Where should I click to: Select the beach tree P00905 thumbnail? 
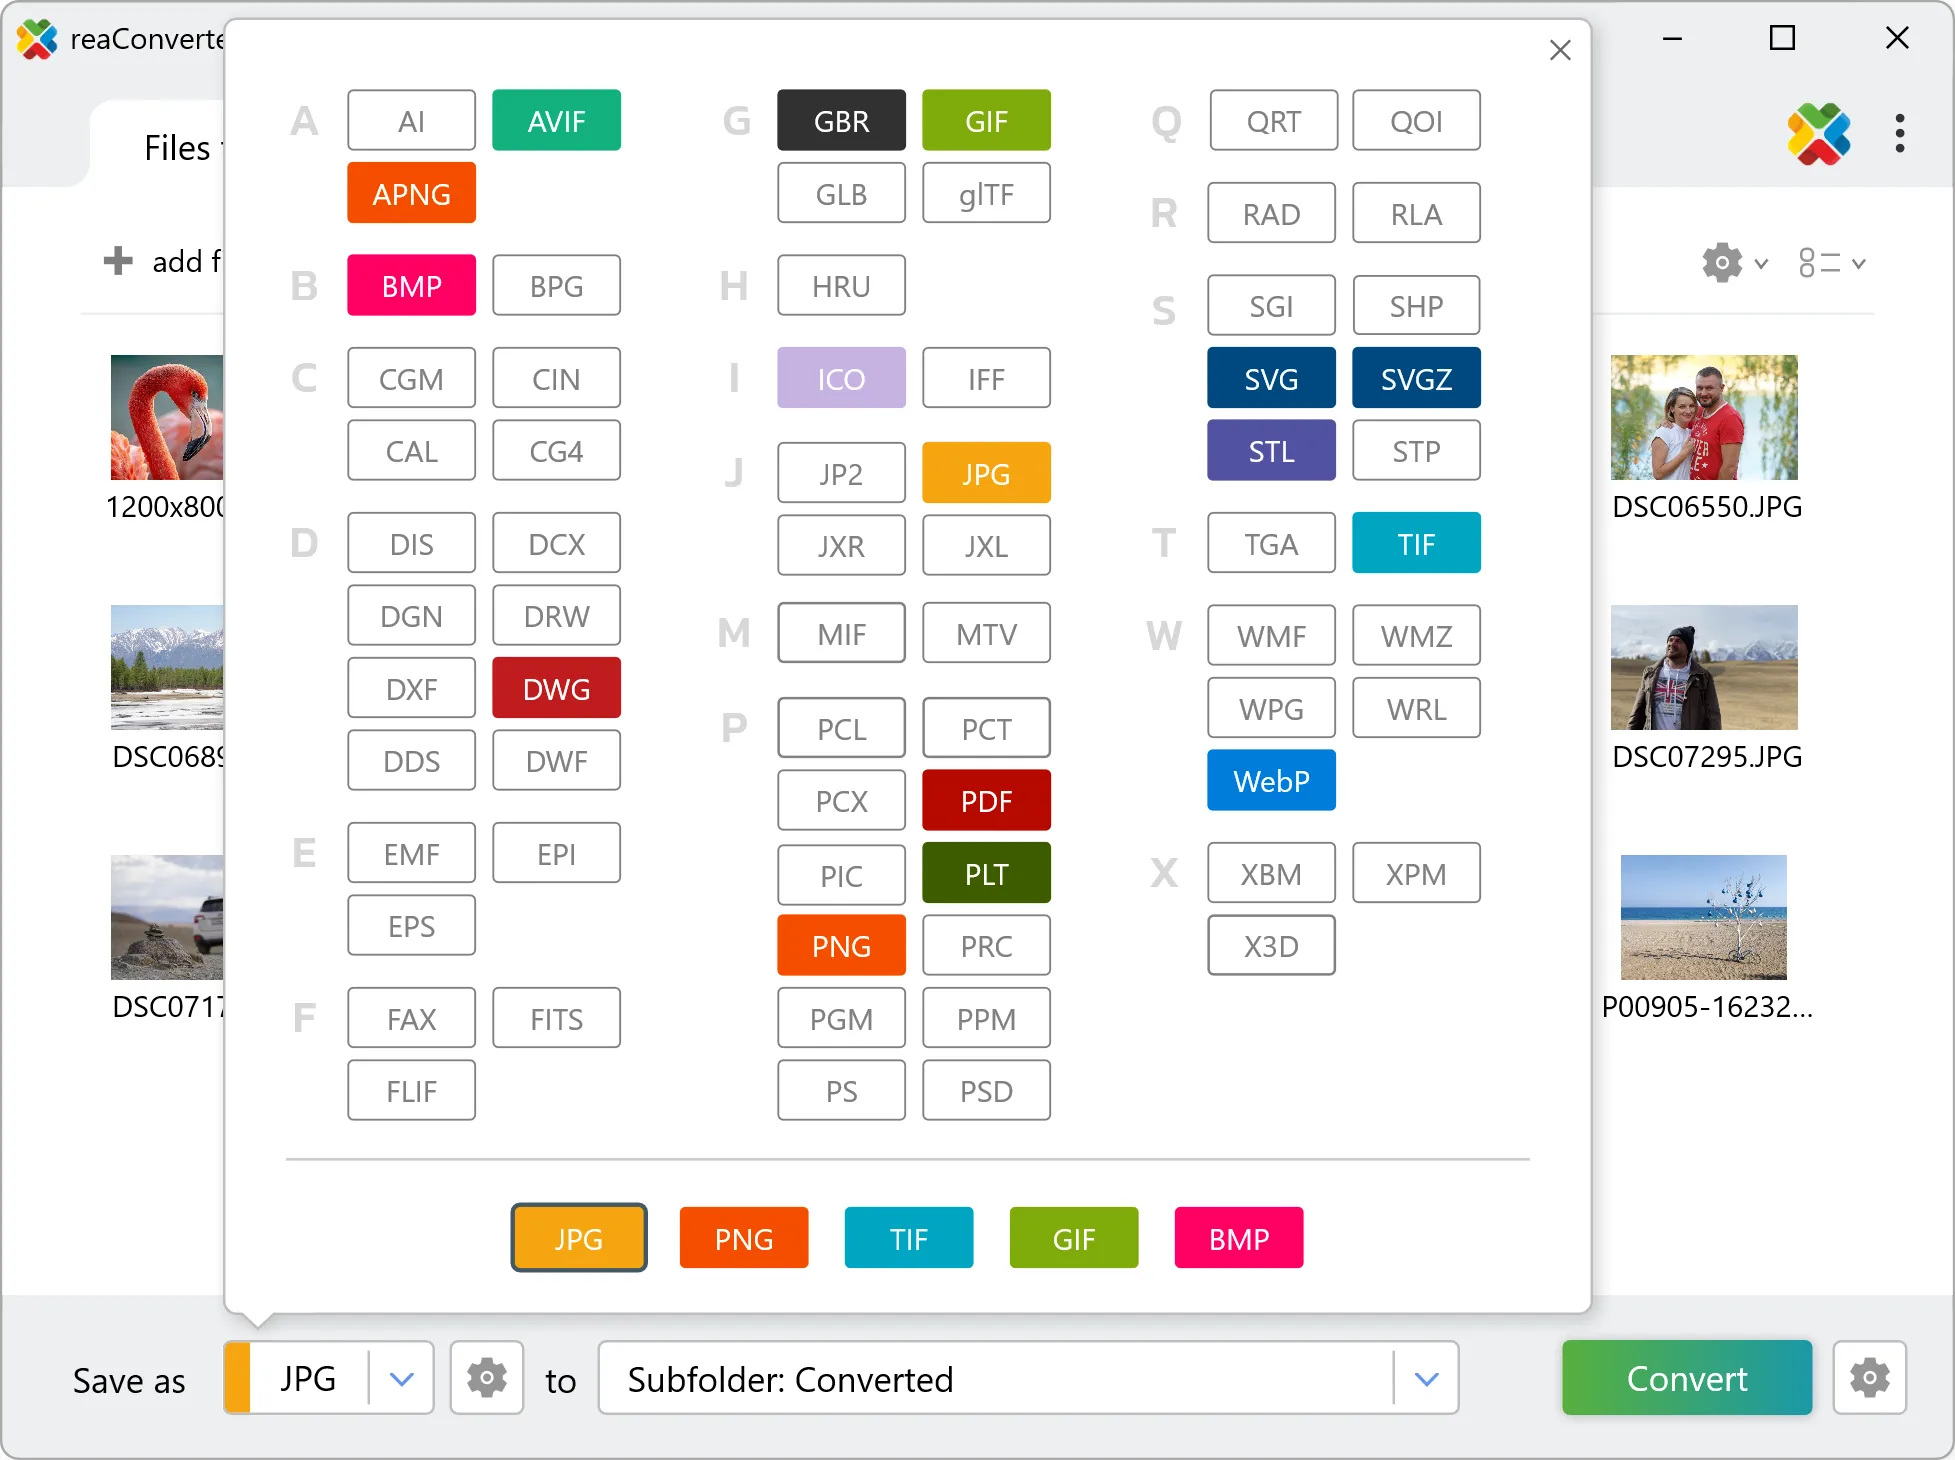coord(1704,917)
